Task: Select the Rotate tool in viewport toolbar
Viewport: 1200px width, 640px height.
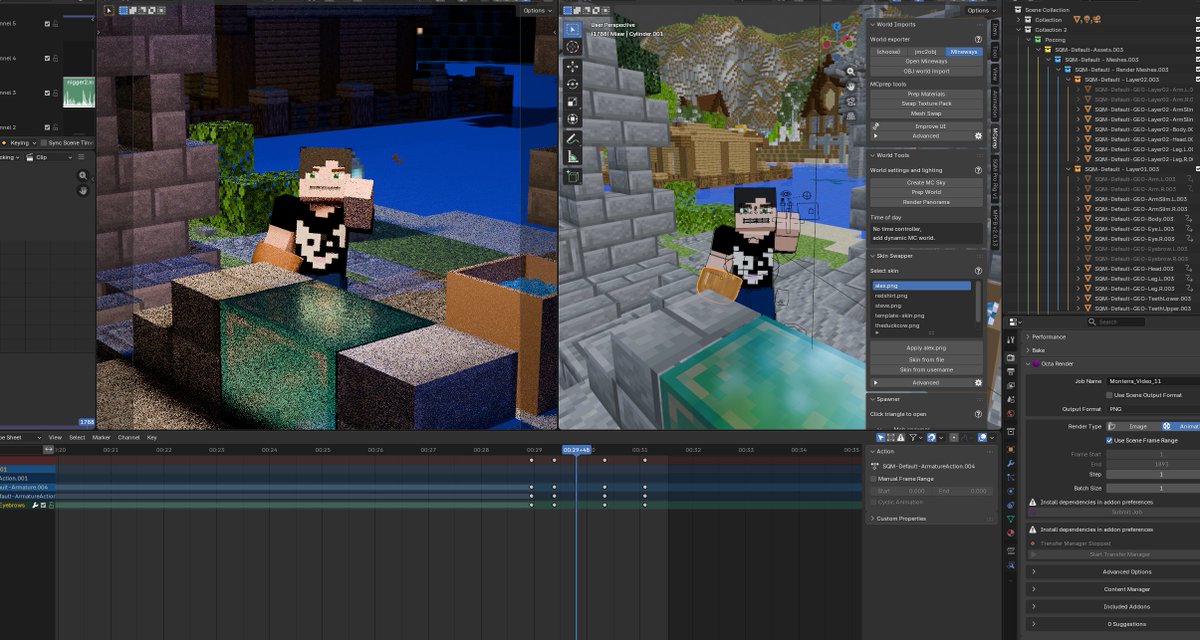Action: point(572,84)
